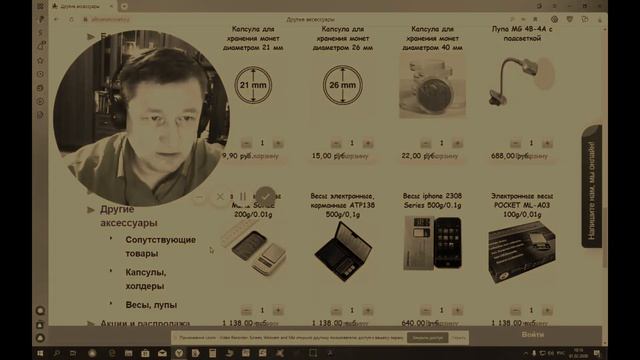Open Капсулы, холдеры subcategory
This screenshot has width=640, height=360.
click(x=146, y=279)
